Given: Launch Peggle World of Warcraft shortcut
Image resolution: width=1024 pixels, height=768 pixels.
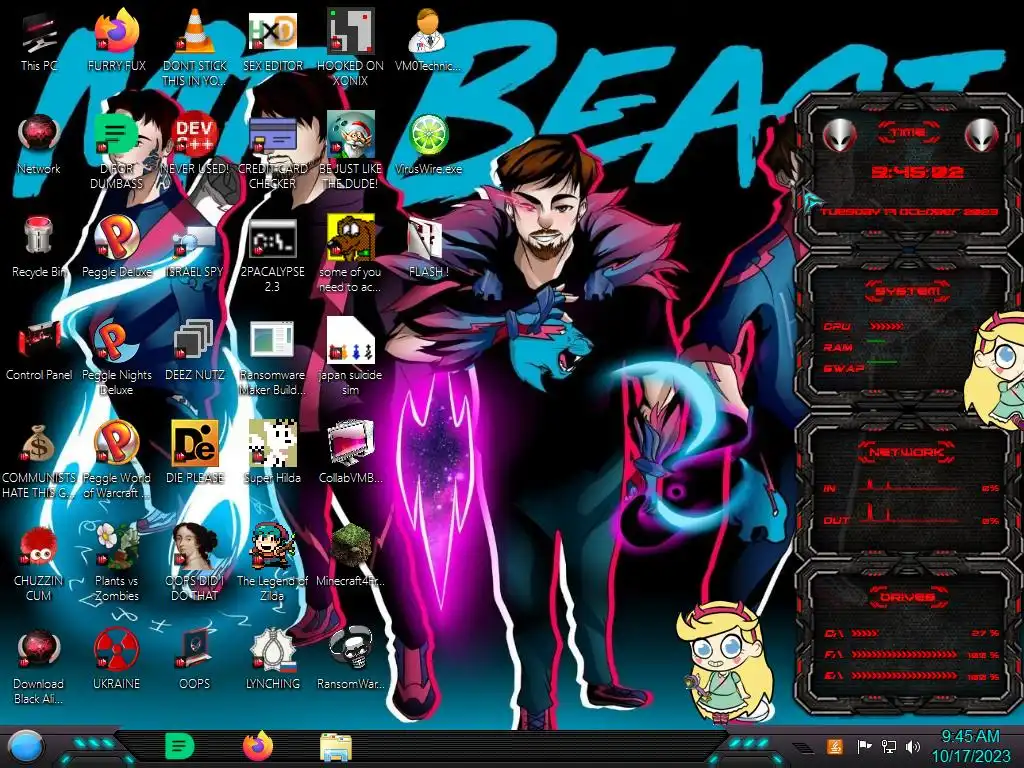Looking at the screenshot, I should pos(116,443).
